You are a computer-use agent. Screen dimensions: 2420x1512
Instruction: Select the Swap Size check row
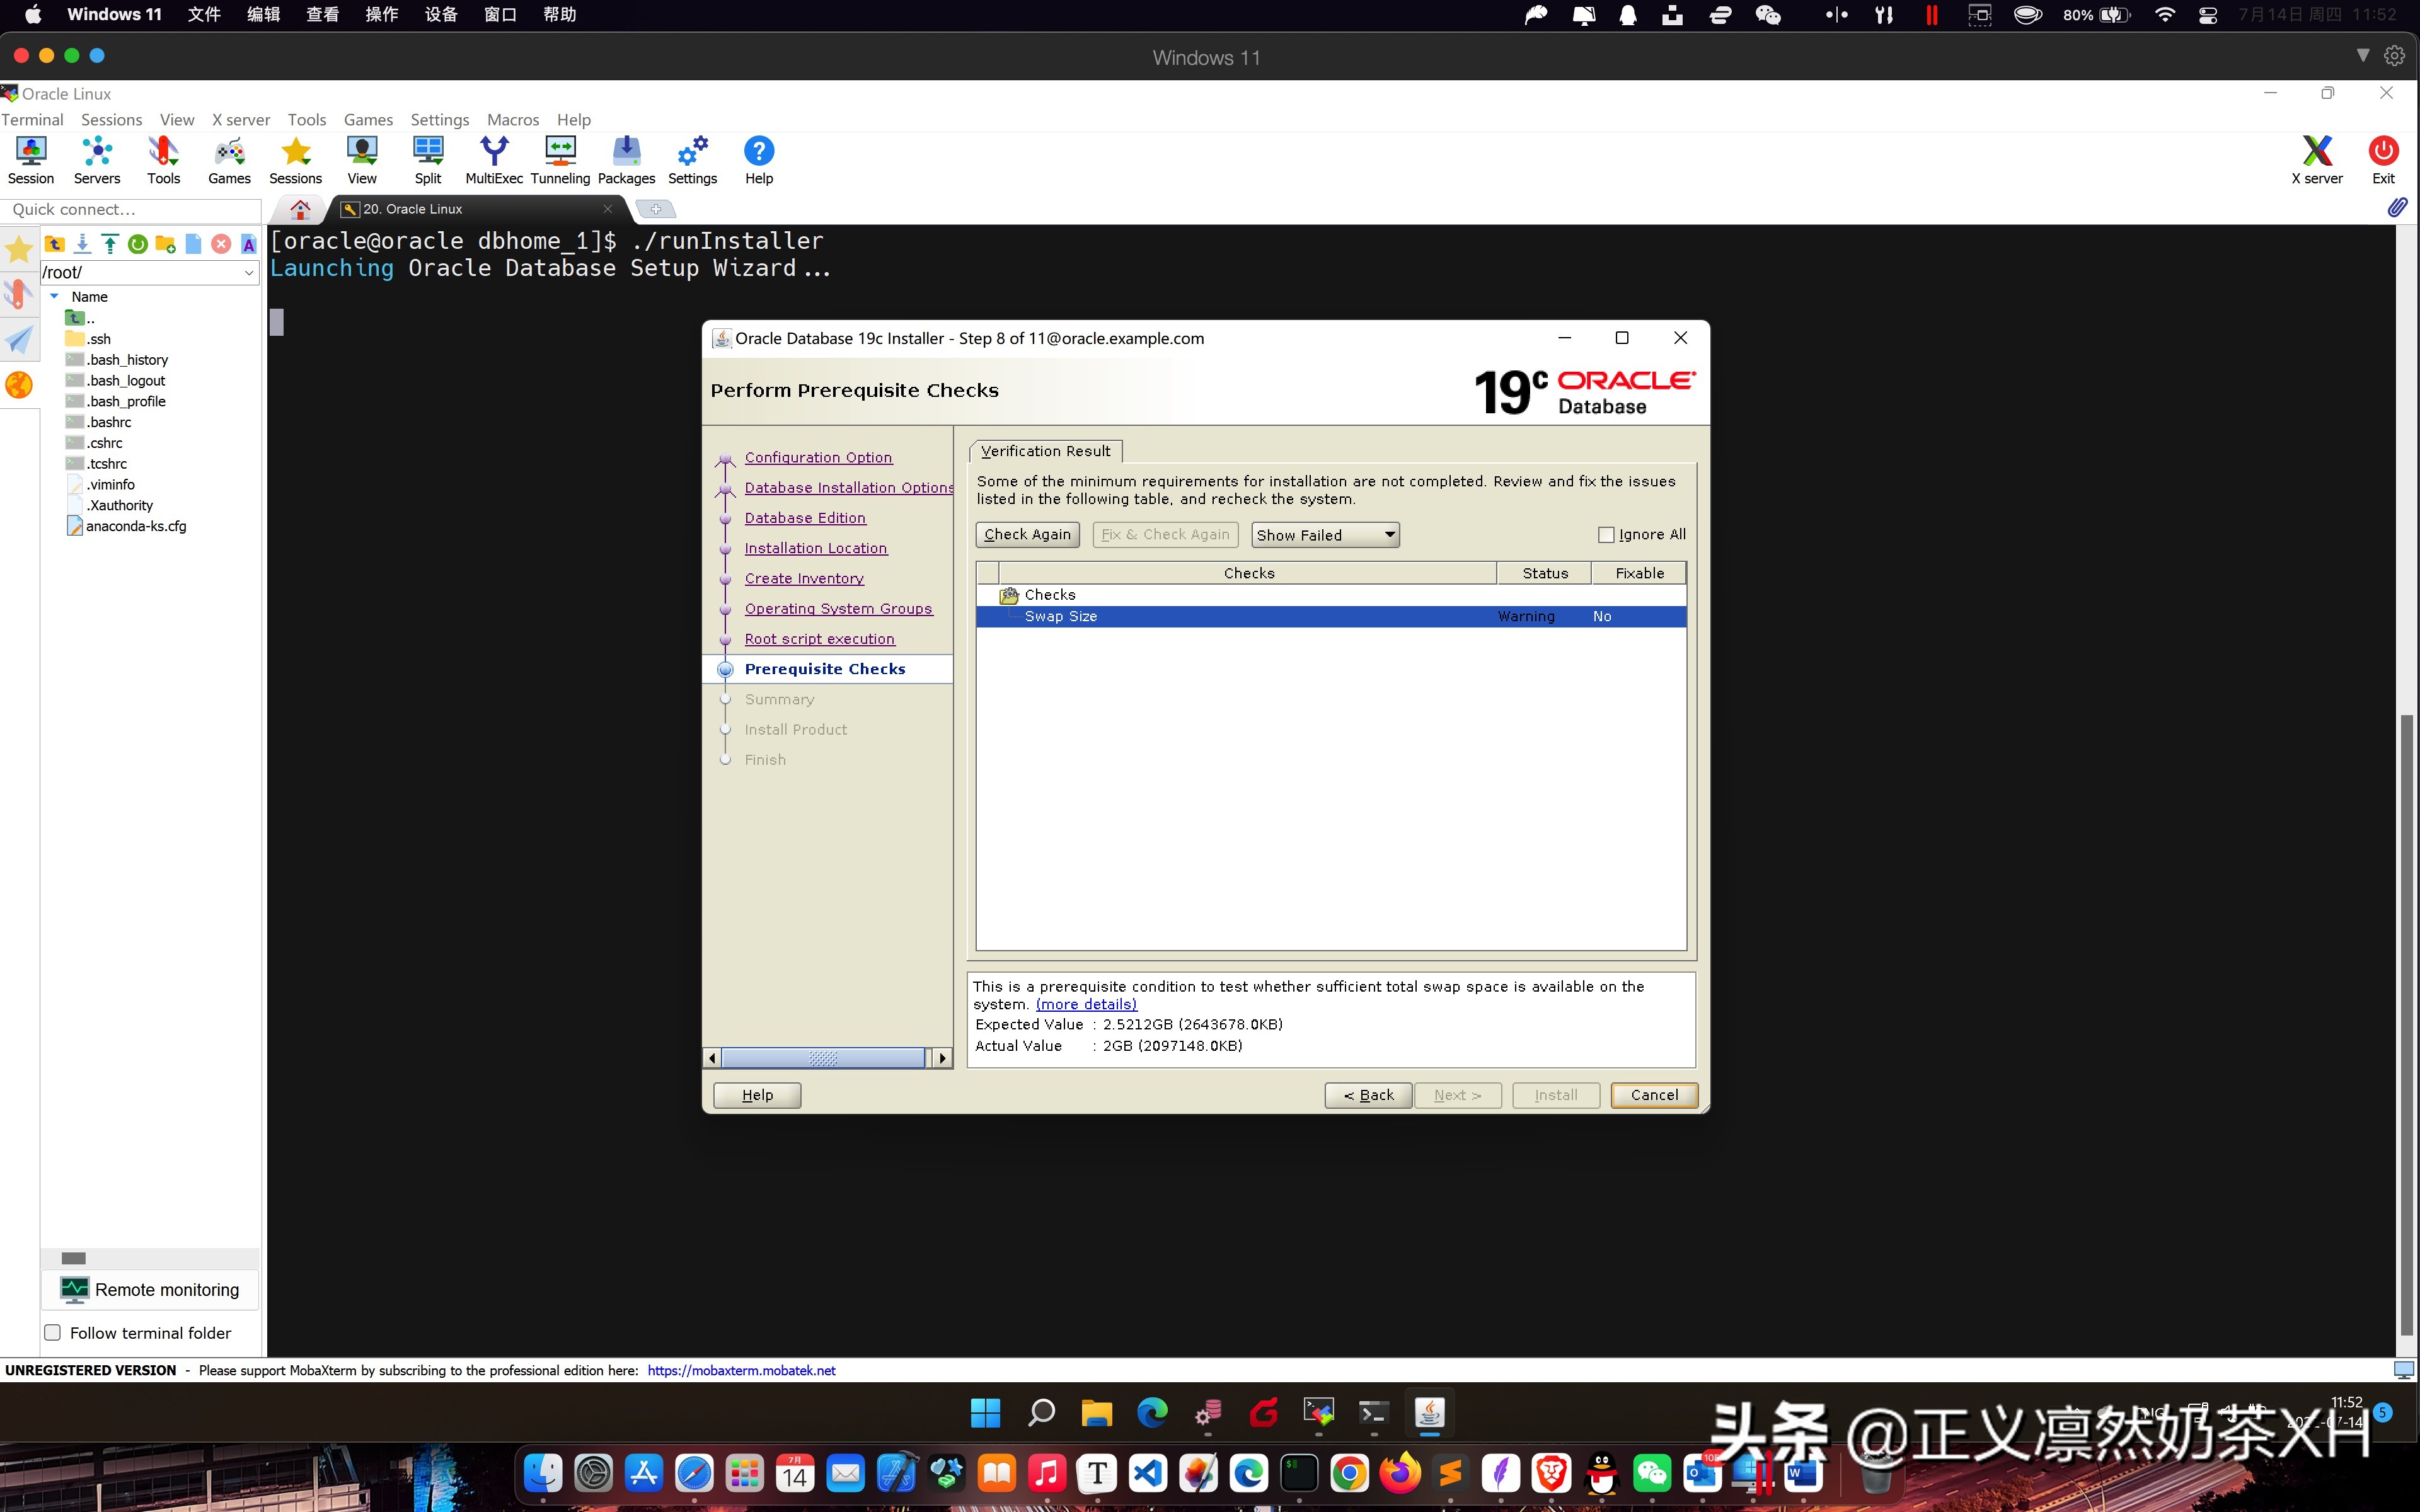1061,616
